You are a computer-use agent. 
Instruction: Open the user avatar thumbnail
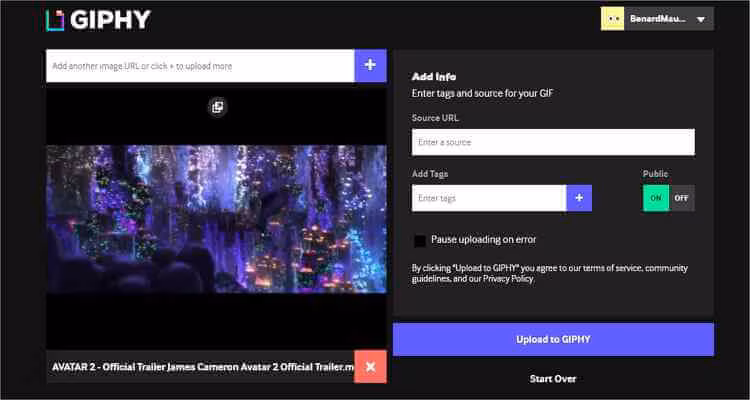pyautogui.click(x=612, y=19)
